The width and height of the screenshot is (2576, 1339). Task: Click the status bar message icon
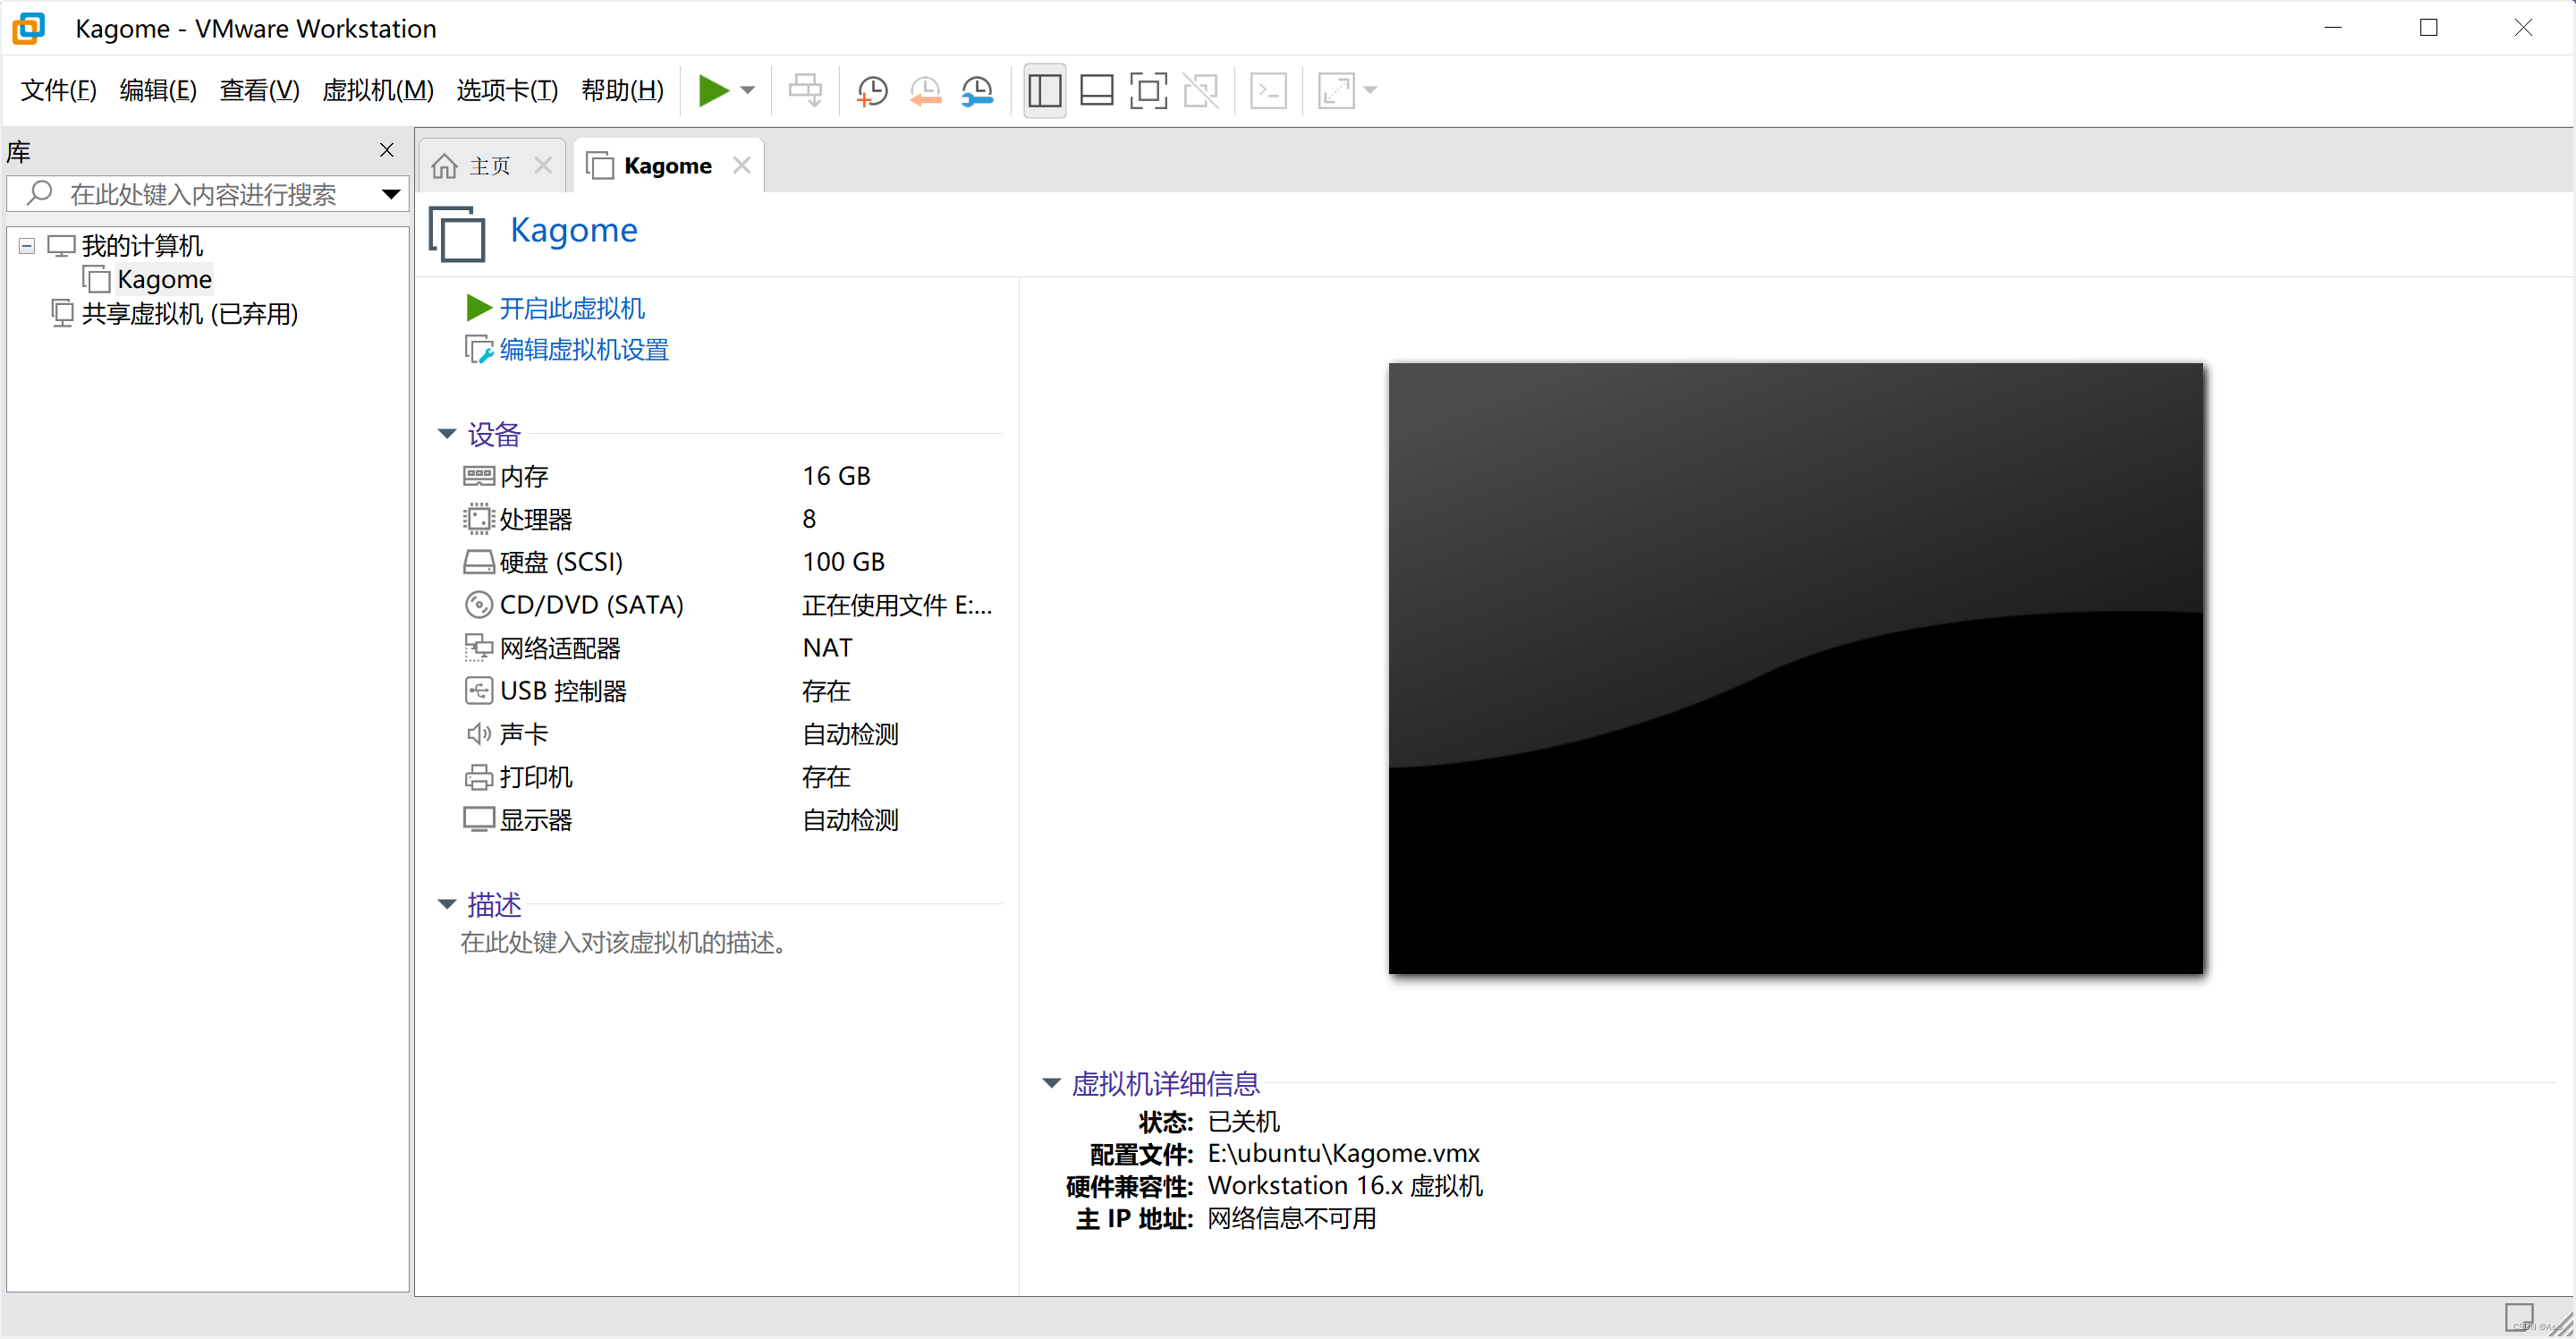point(2518,1317)
